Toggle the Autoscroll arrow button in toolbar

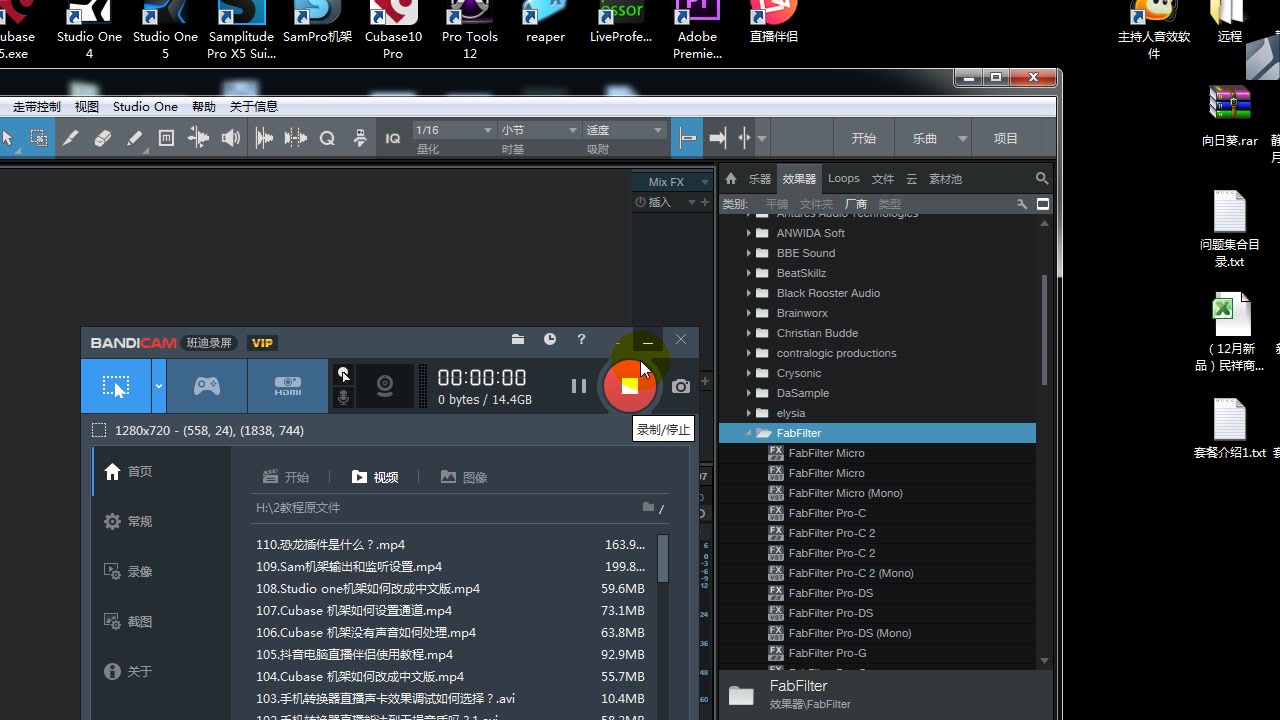tap(718, 138)
